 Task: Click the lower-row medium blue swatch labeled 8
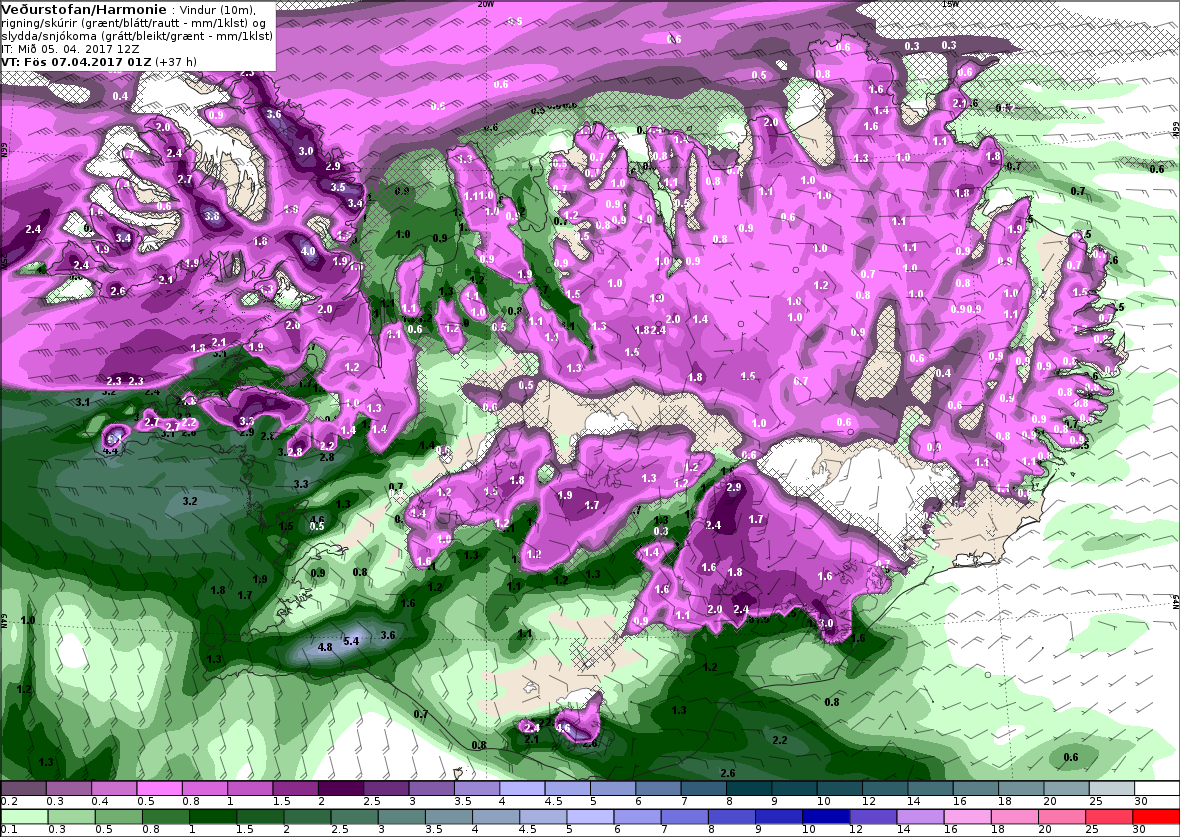tap(731, 817)
